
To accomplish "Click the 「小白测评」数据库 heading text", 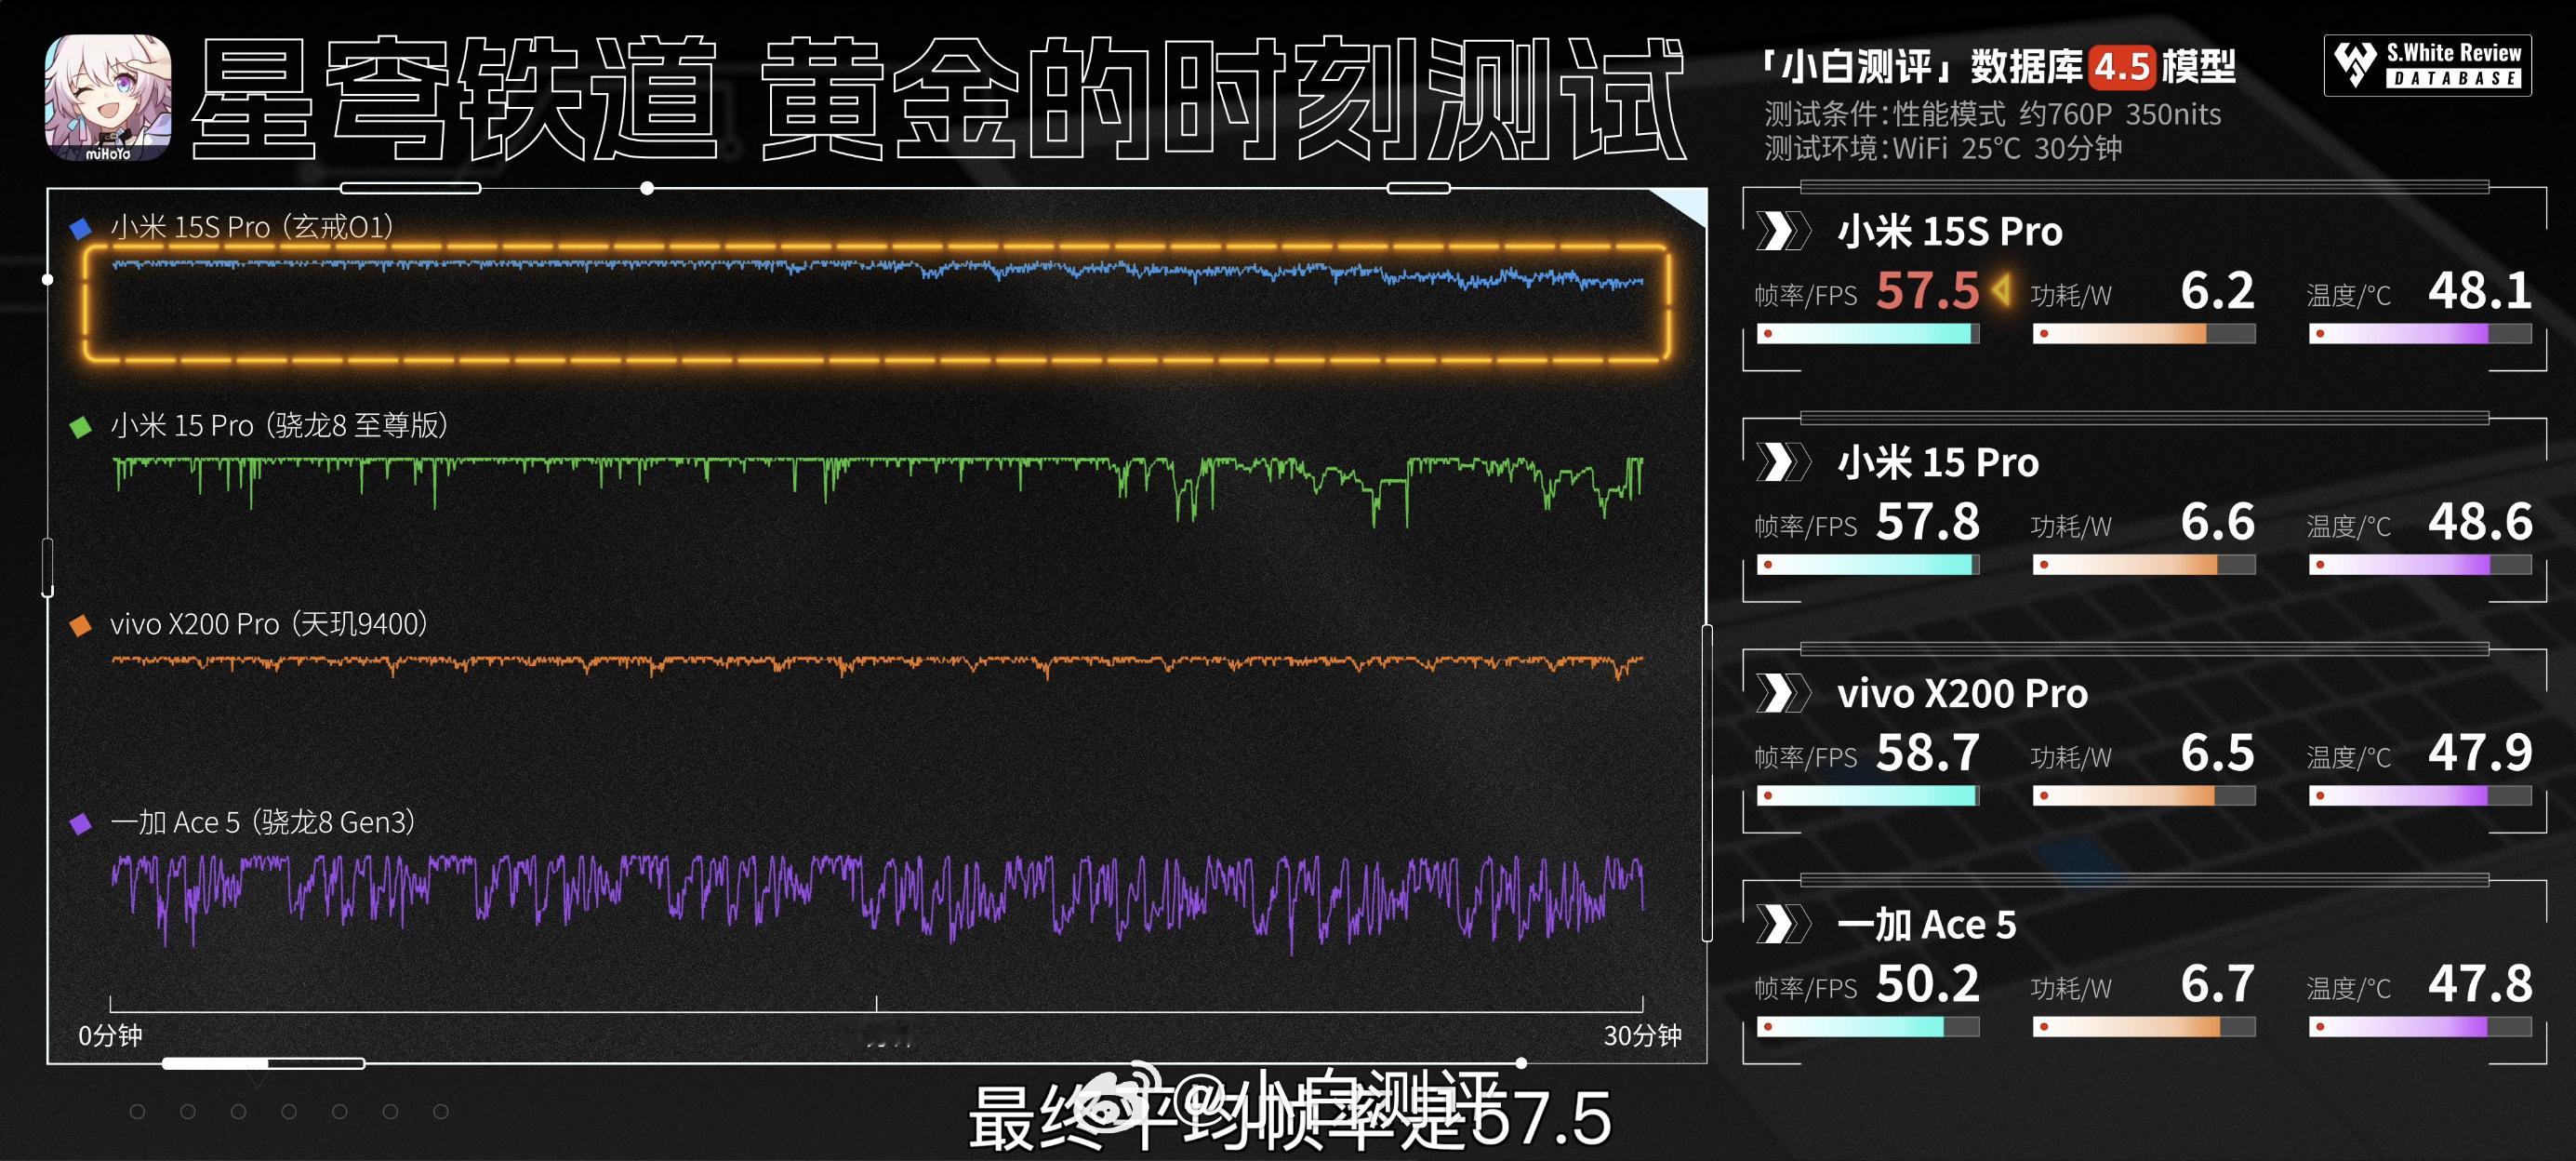I will click(x=1922, y=67).
